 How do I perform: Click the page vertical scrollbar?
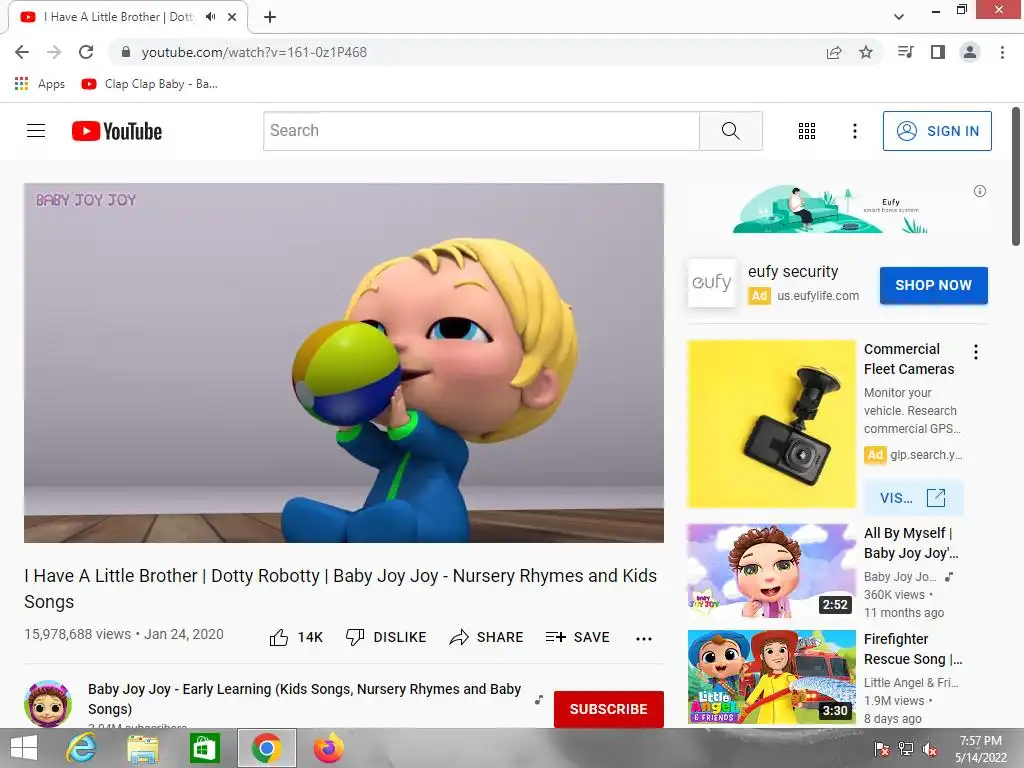pos(1016,177)
